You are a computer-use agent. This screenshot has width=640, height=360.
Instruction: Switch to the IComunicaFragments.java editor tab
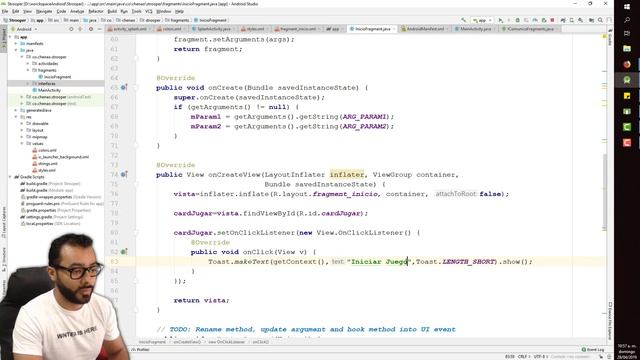[x=530, y=29]
